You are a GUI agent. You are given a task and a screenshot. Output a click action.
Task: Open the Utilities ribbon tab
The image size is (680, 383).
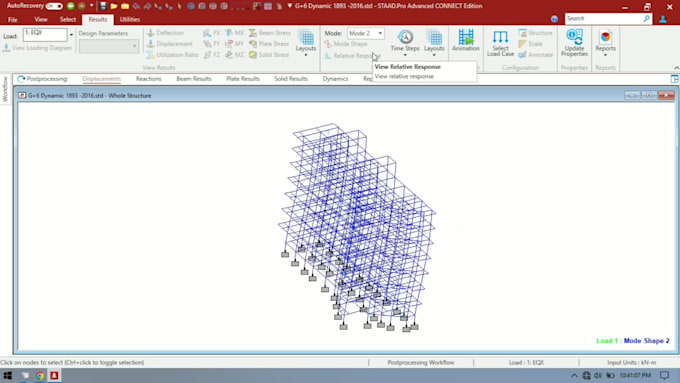click(x=130, y=20)
